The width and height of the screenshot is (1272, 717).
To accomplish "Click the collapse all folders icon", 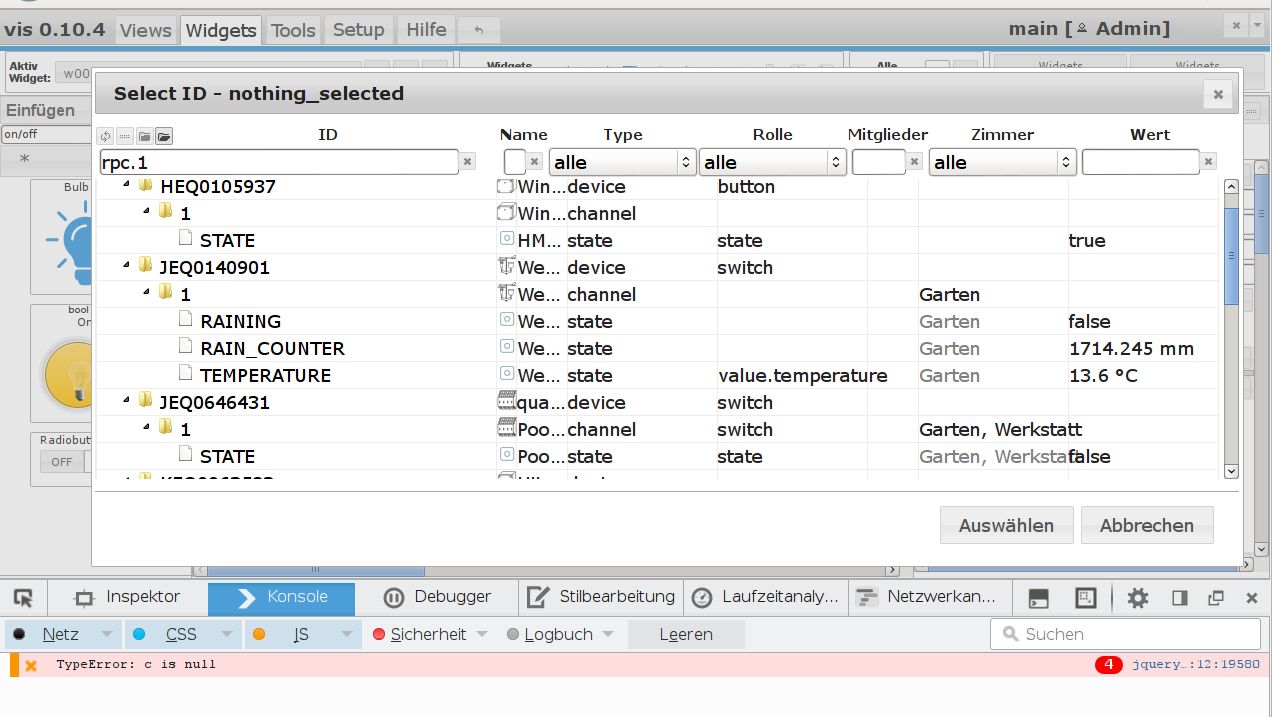I will tap(144, 136).
